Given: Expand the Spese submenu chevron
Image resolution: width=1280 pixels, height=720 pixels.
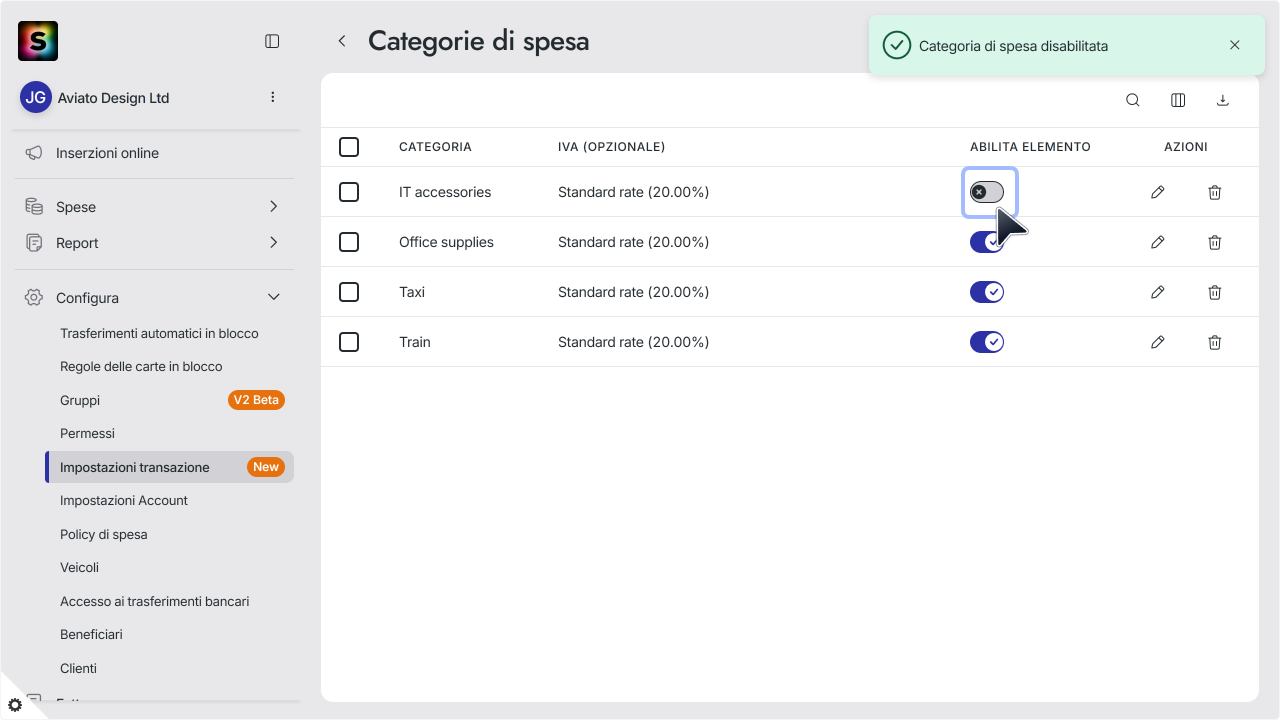Looking at the screenshot, I should pos(273,207).
